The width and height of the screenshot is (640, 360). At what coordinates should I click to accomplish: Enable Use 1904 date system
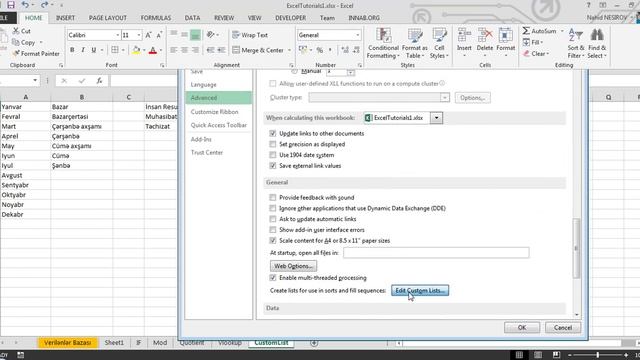pyautogui.click(x=273, y=155)
